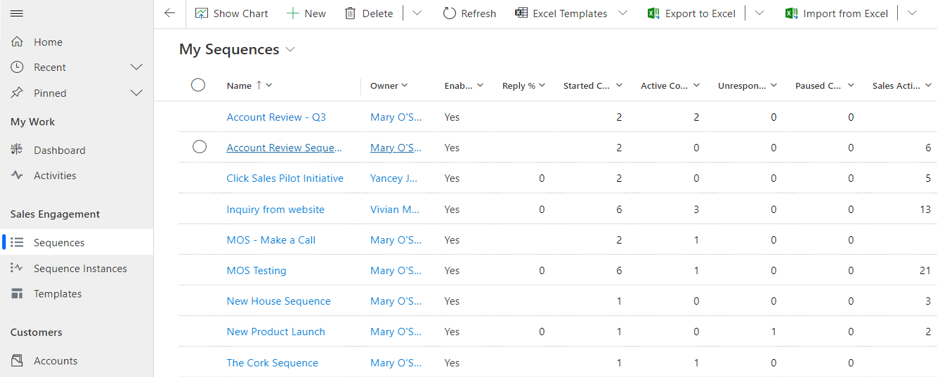Click Sales Activities value 13 for Inquiry from website
The width and height of the screenshot is (937, 377).
[926, 209]
